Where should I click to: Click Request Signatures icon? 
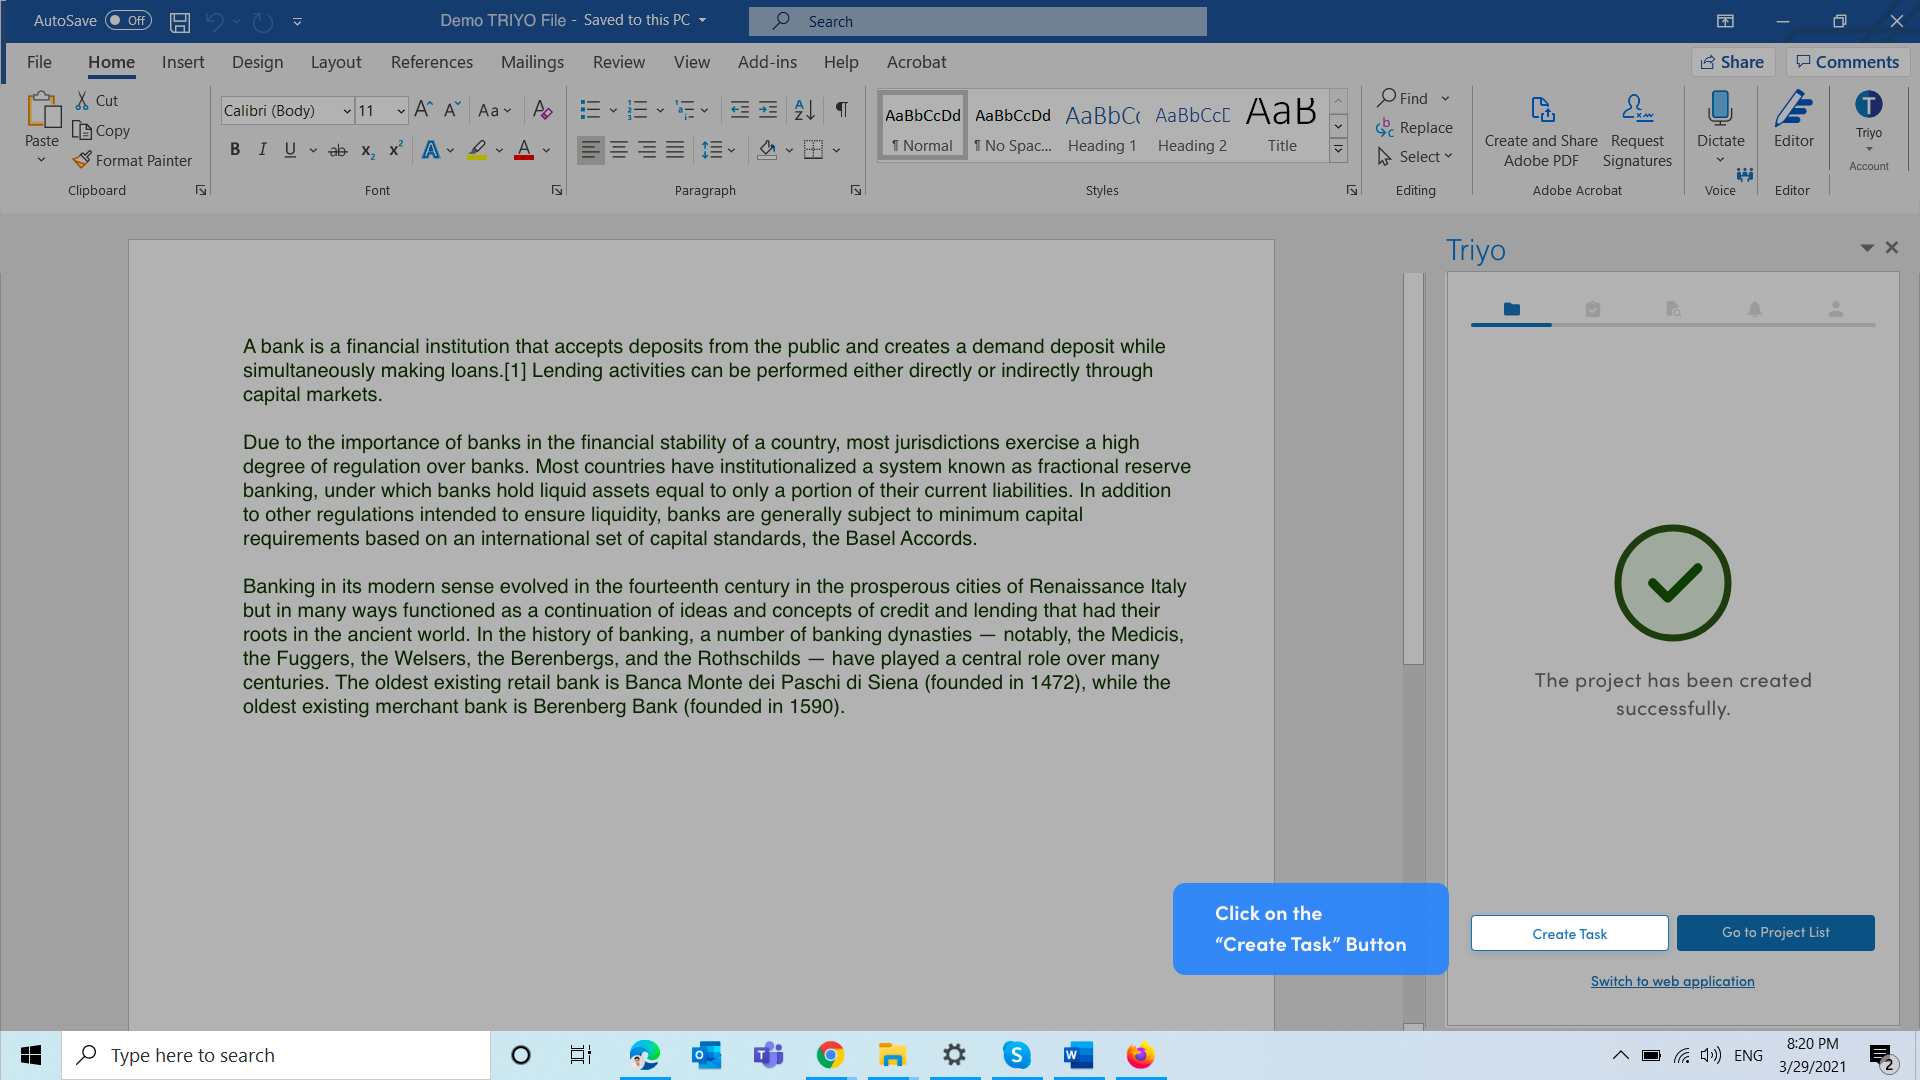pos(1637,130)
